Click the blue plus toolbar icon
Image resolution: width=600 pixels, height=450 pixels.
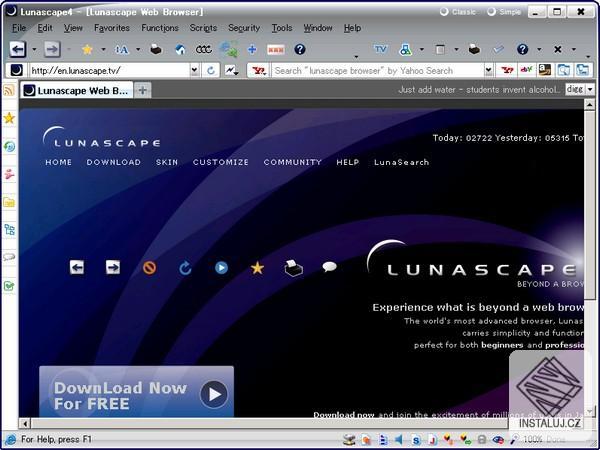(252, 49)
